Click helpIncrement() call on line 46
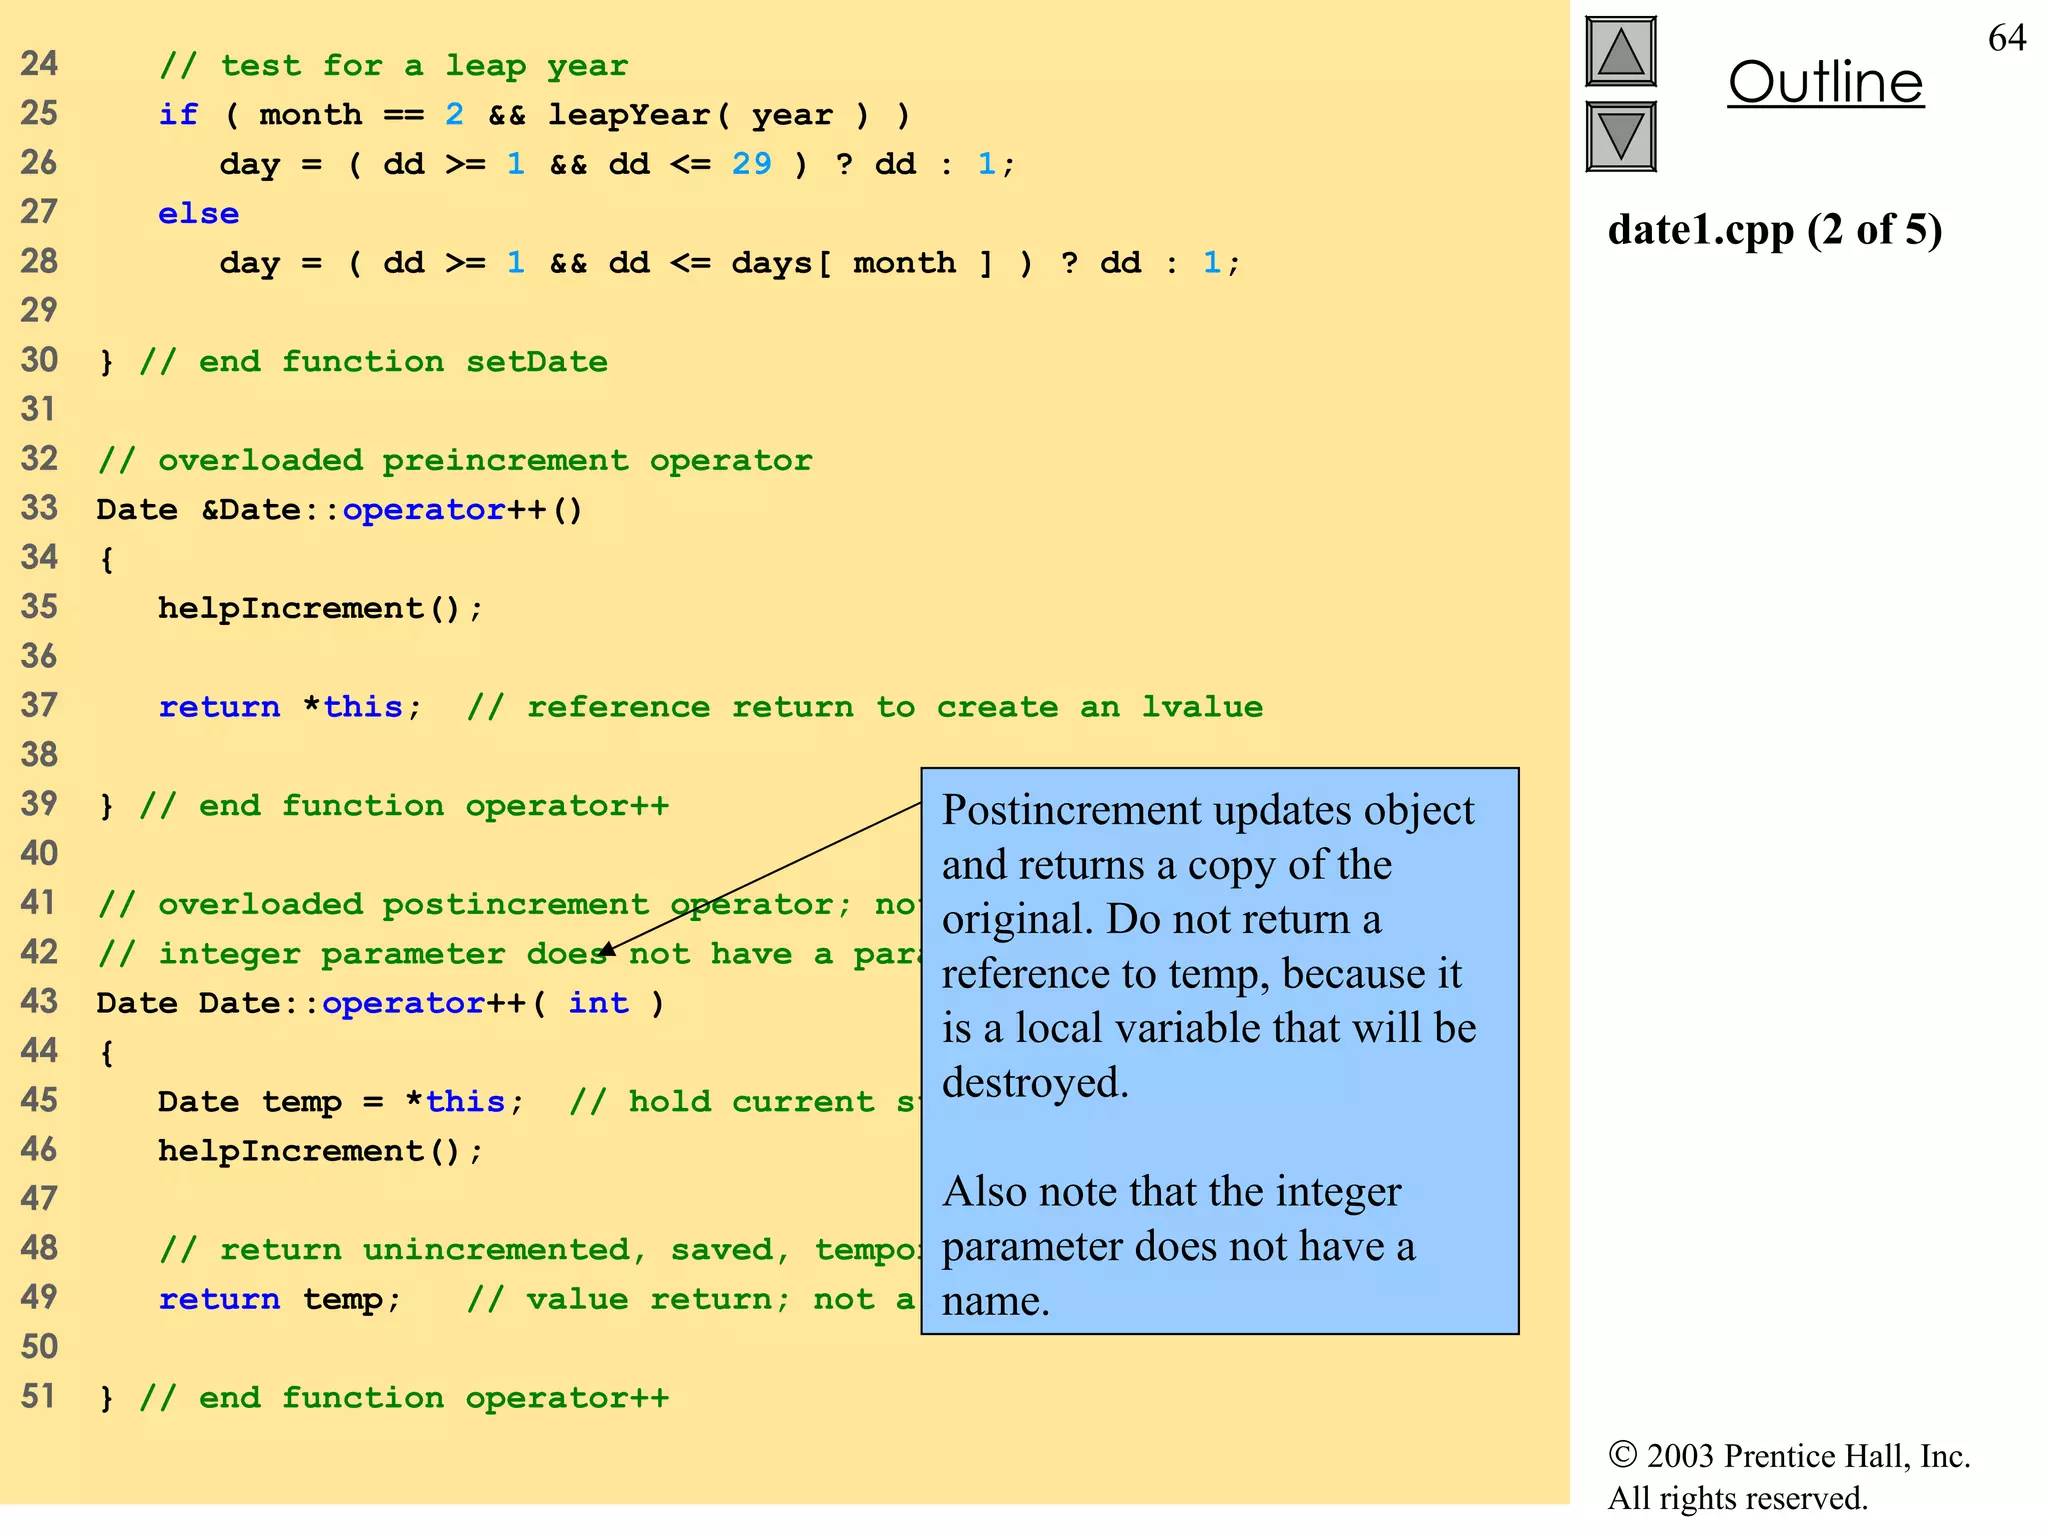The width and height of the screenshot is (2048, 1536). tap(321, 1151)
